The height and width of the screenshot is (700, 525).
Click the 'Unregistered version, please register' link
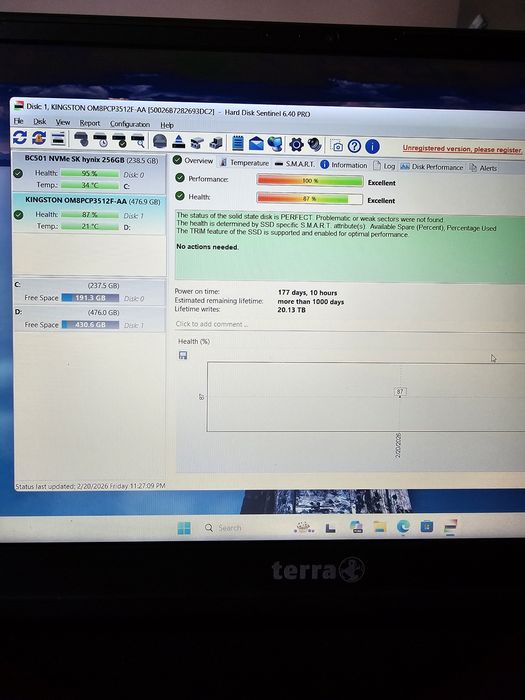click(462, 149)
